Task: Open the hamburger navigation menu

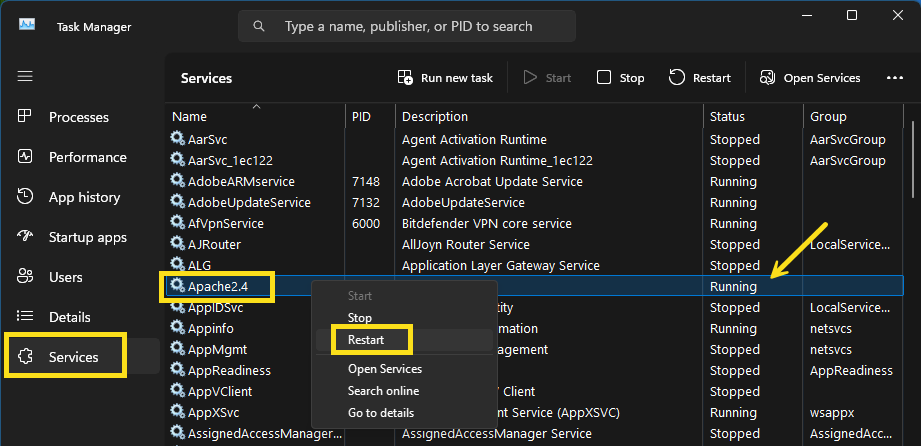Action: pyautogui.click(x=25, y=76)
